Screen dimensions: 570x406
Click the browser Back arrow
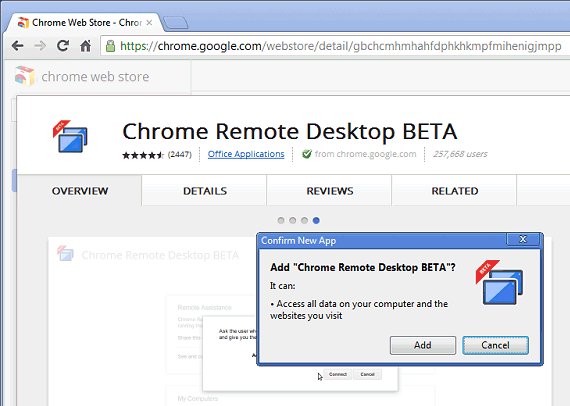17,46
